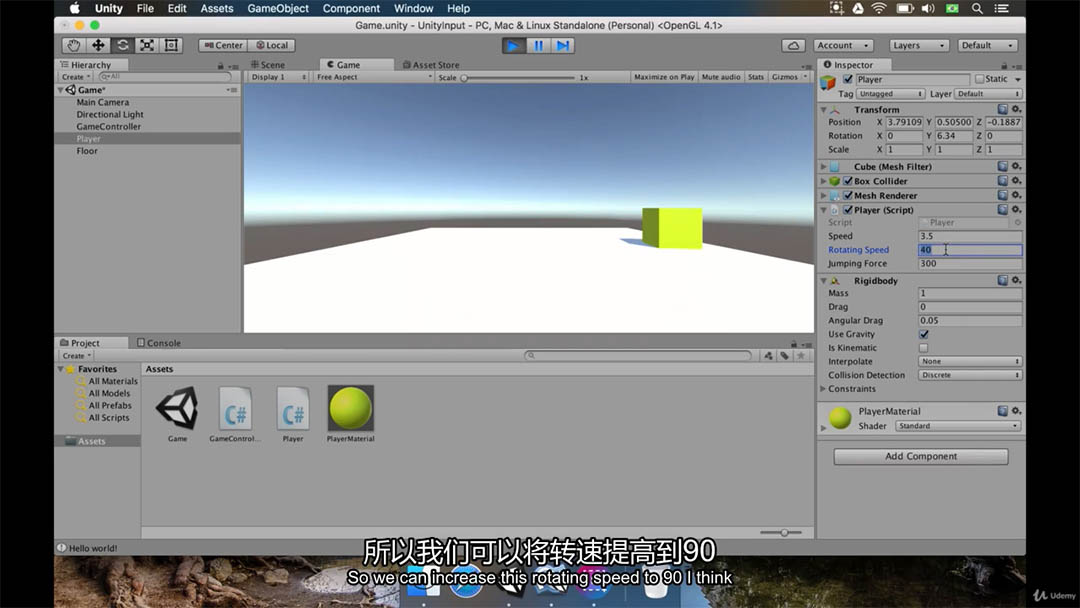Screen dimensions: 1080x608
Task: Open the Layers dropdown in toolbar
Action: [x=918, y=45]
